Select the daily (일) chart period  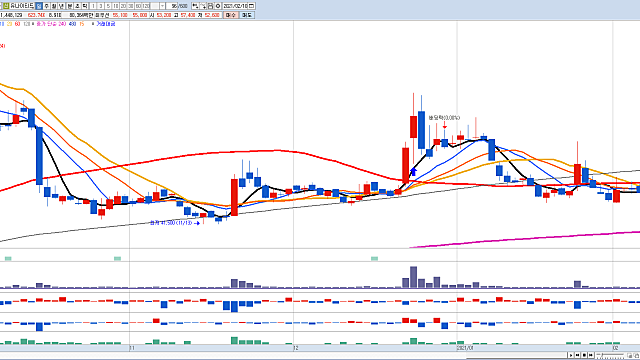(x=39, y=6)
